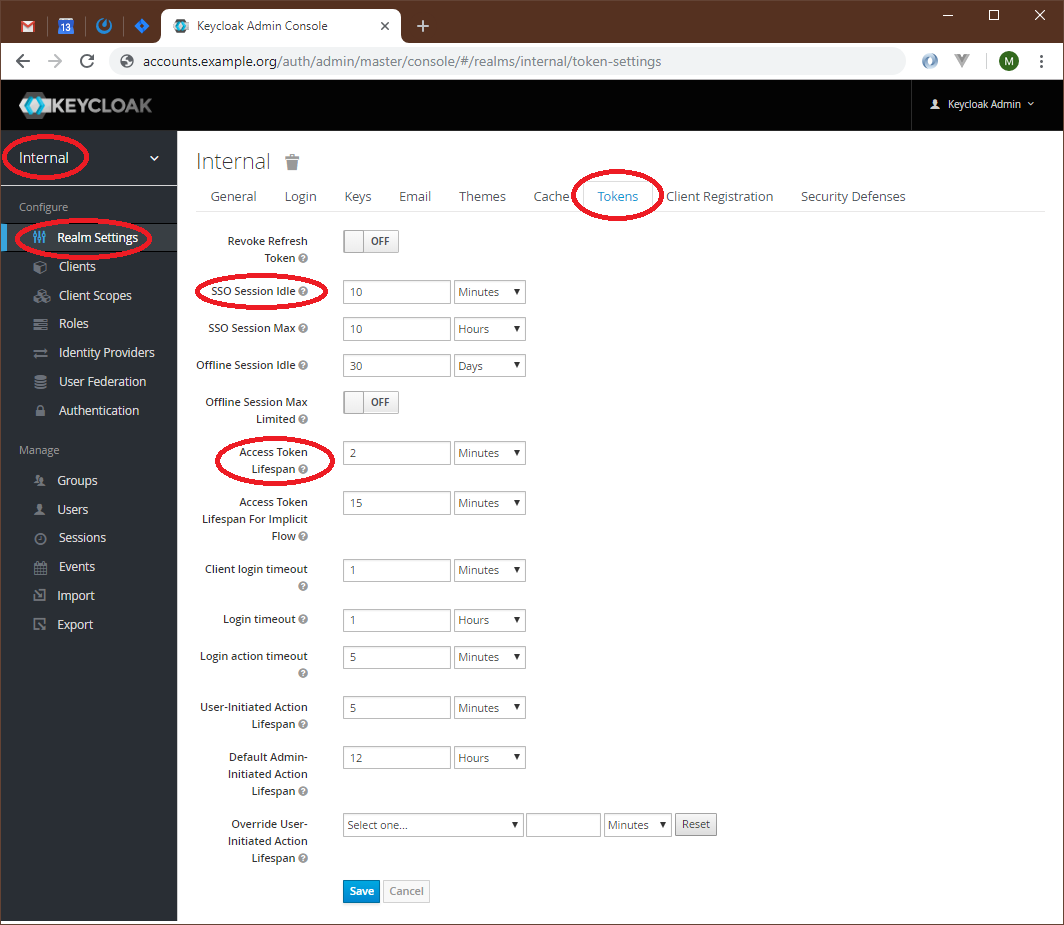Image resolution: width=1064 pixels, height=925 pixels.
Task: Show help tooltip for Offline Session Idle
Action: pyautogui.click(x=303, y=365)
